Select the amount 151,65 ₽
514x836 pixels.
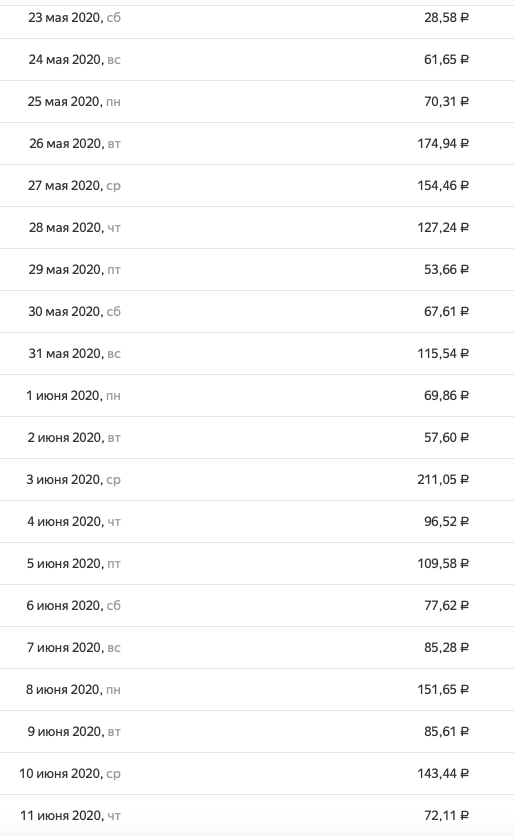pyautogui.click(x=443, y=689)
